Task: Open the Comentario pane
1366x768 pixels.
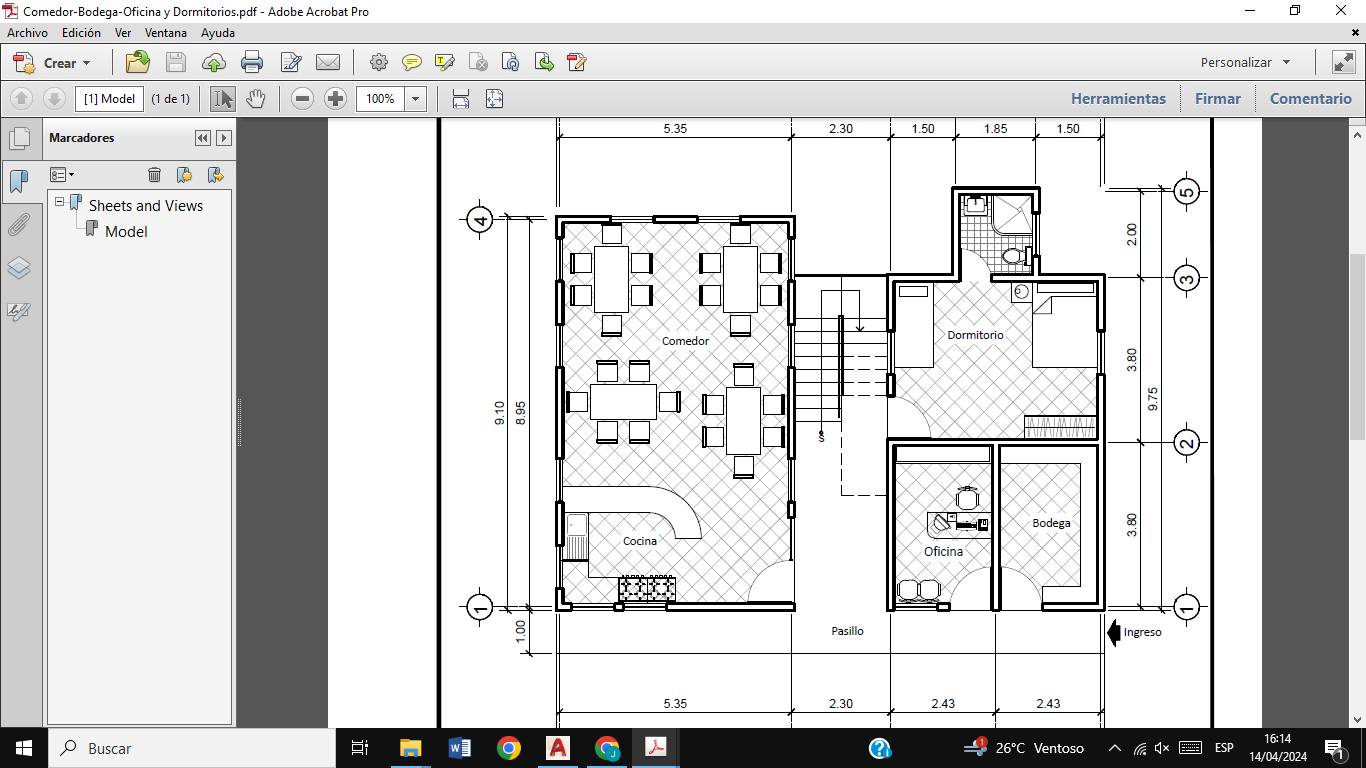Action: pos(1310,99)
